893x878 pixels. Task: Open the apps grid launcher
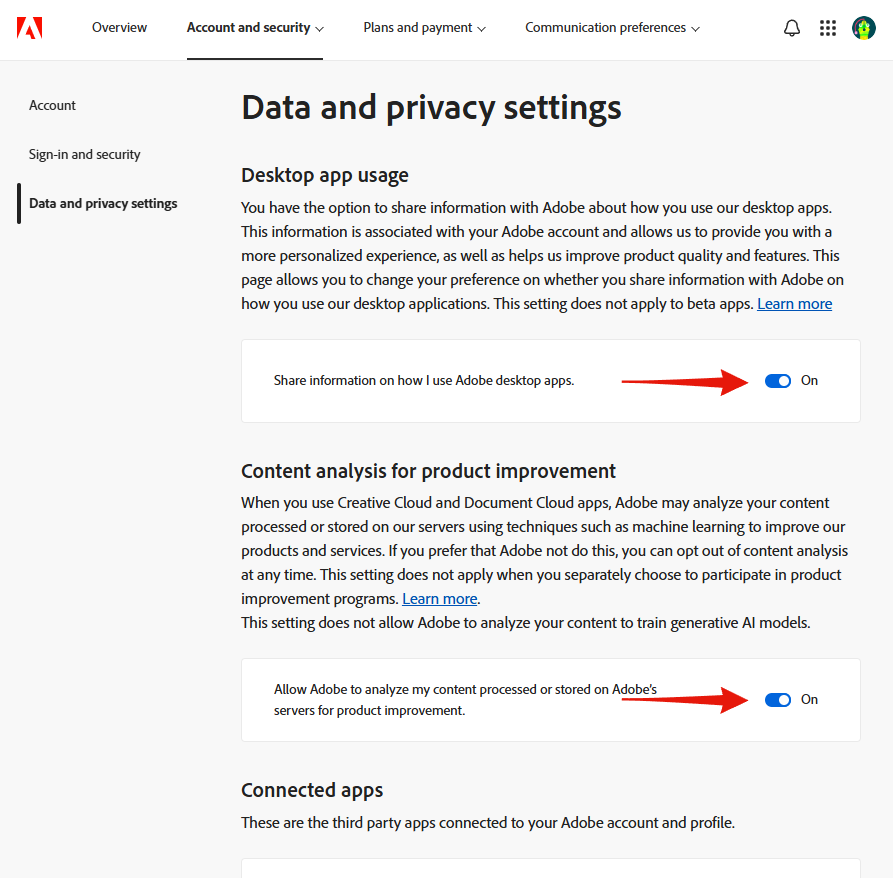[x=828, y=28]
